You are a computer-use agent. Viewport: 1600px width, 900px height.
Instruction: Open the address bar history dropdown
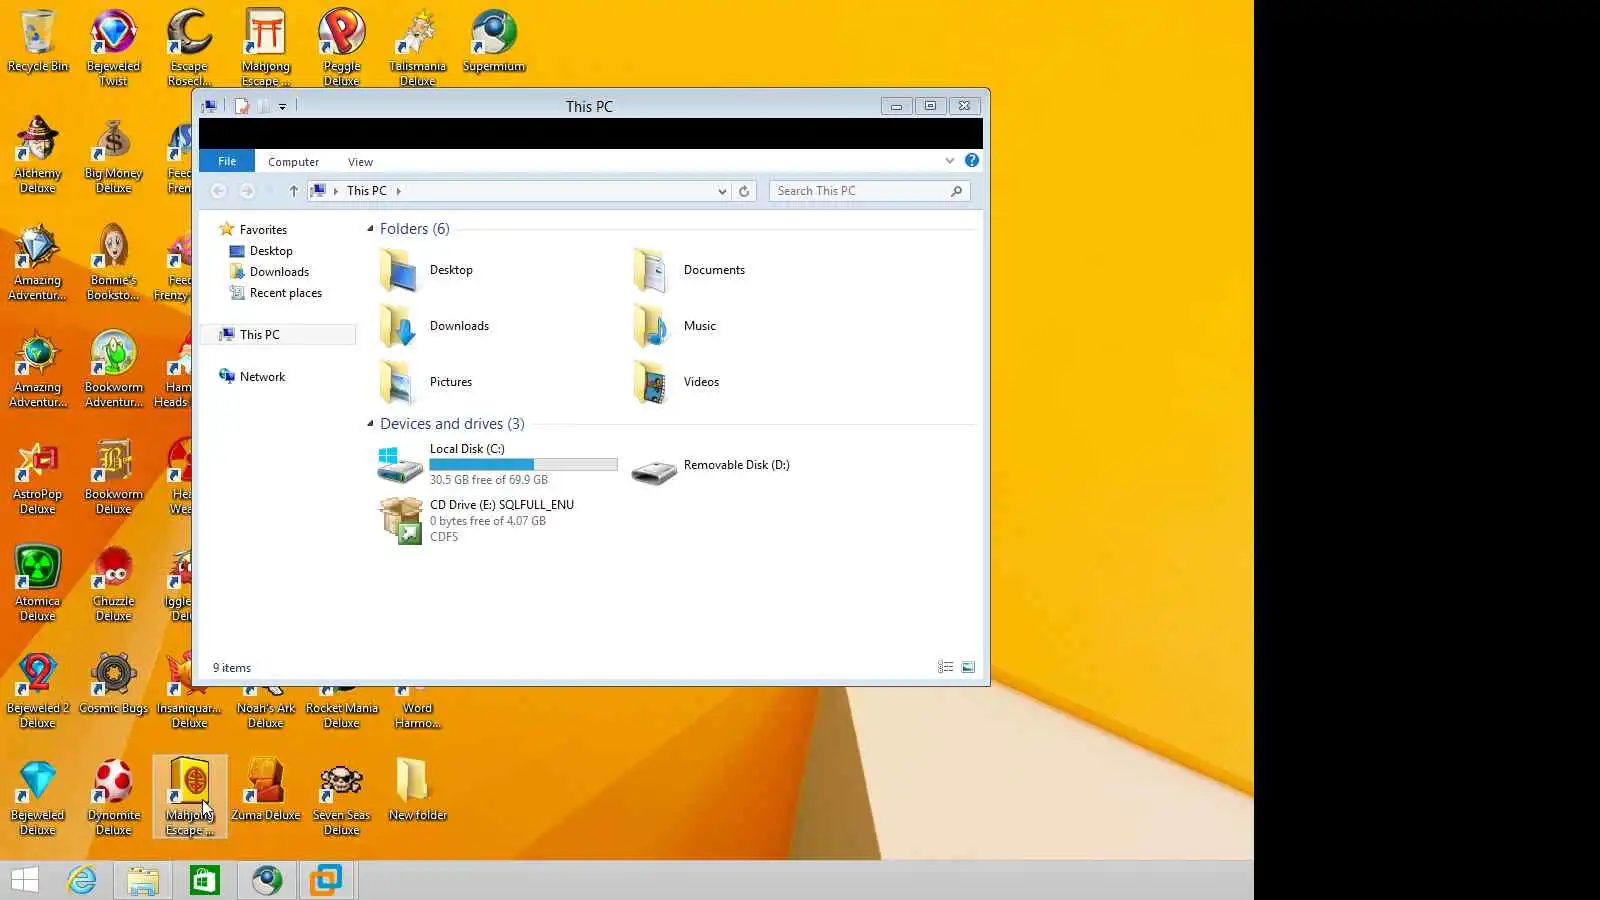coord(722,191)
